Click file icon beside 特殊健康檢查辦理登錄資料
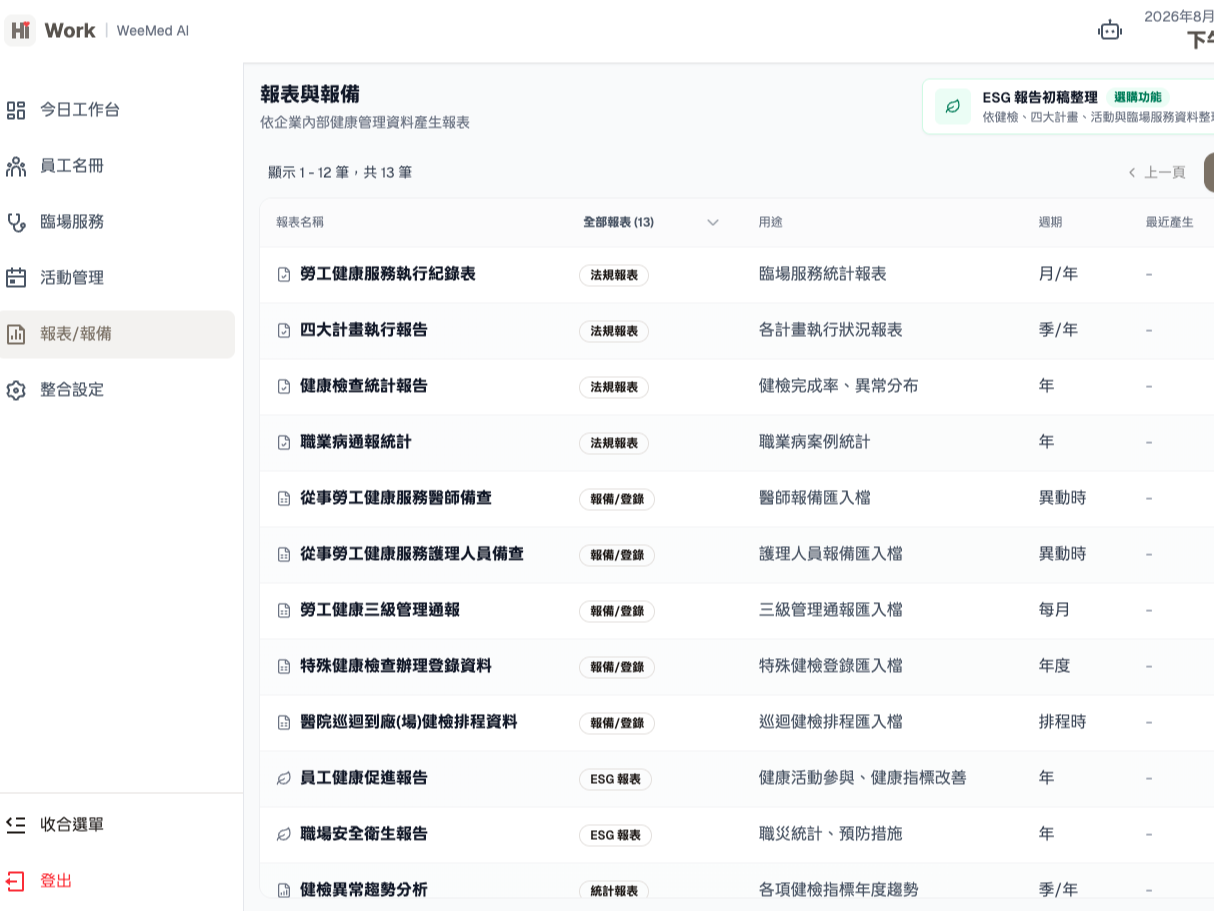 (x=283, y=666)
